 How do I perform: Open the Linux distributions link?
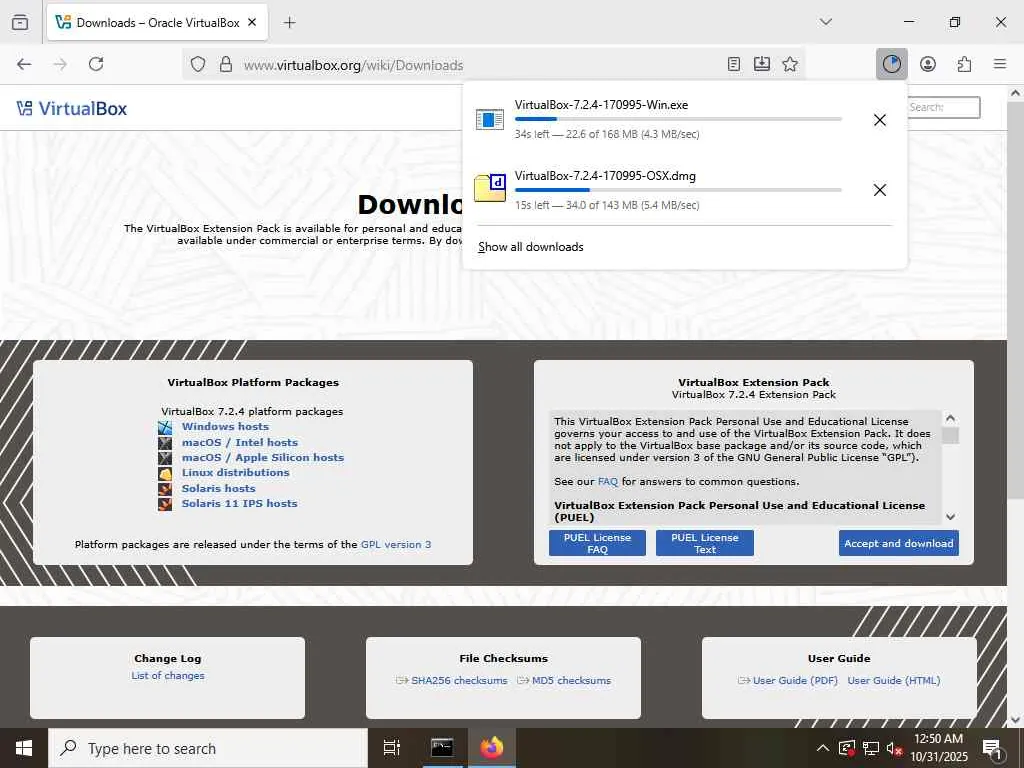(x=235, y=472)
